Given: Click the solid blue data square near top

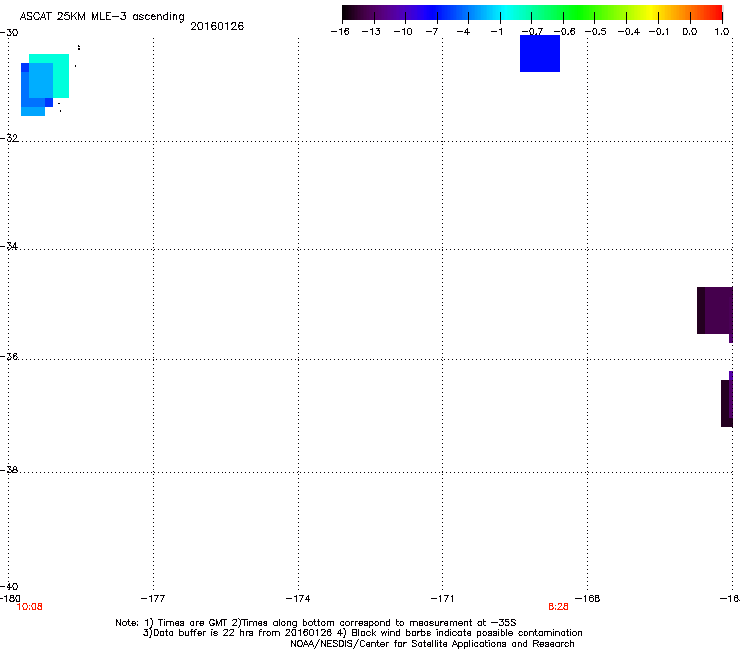Looking at the screenshot, I should point(540,53).
